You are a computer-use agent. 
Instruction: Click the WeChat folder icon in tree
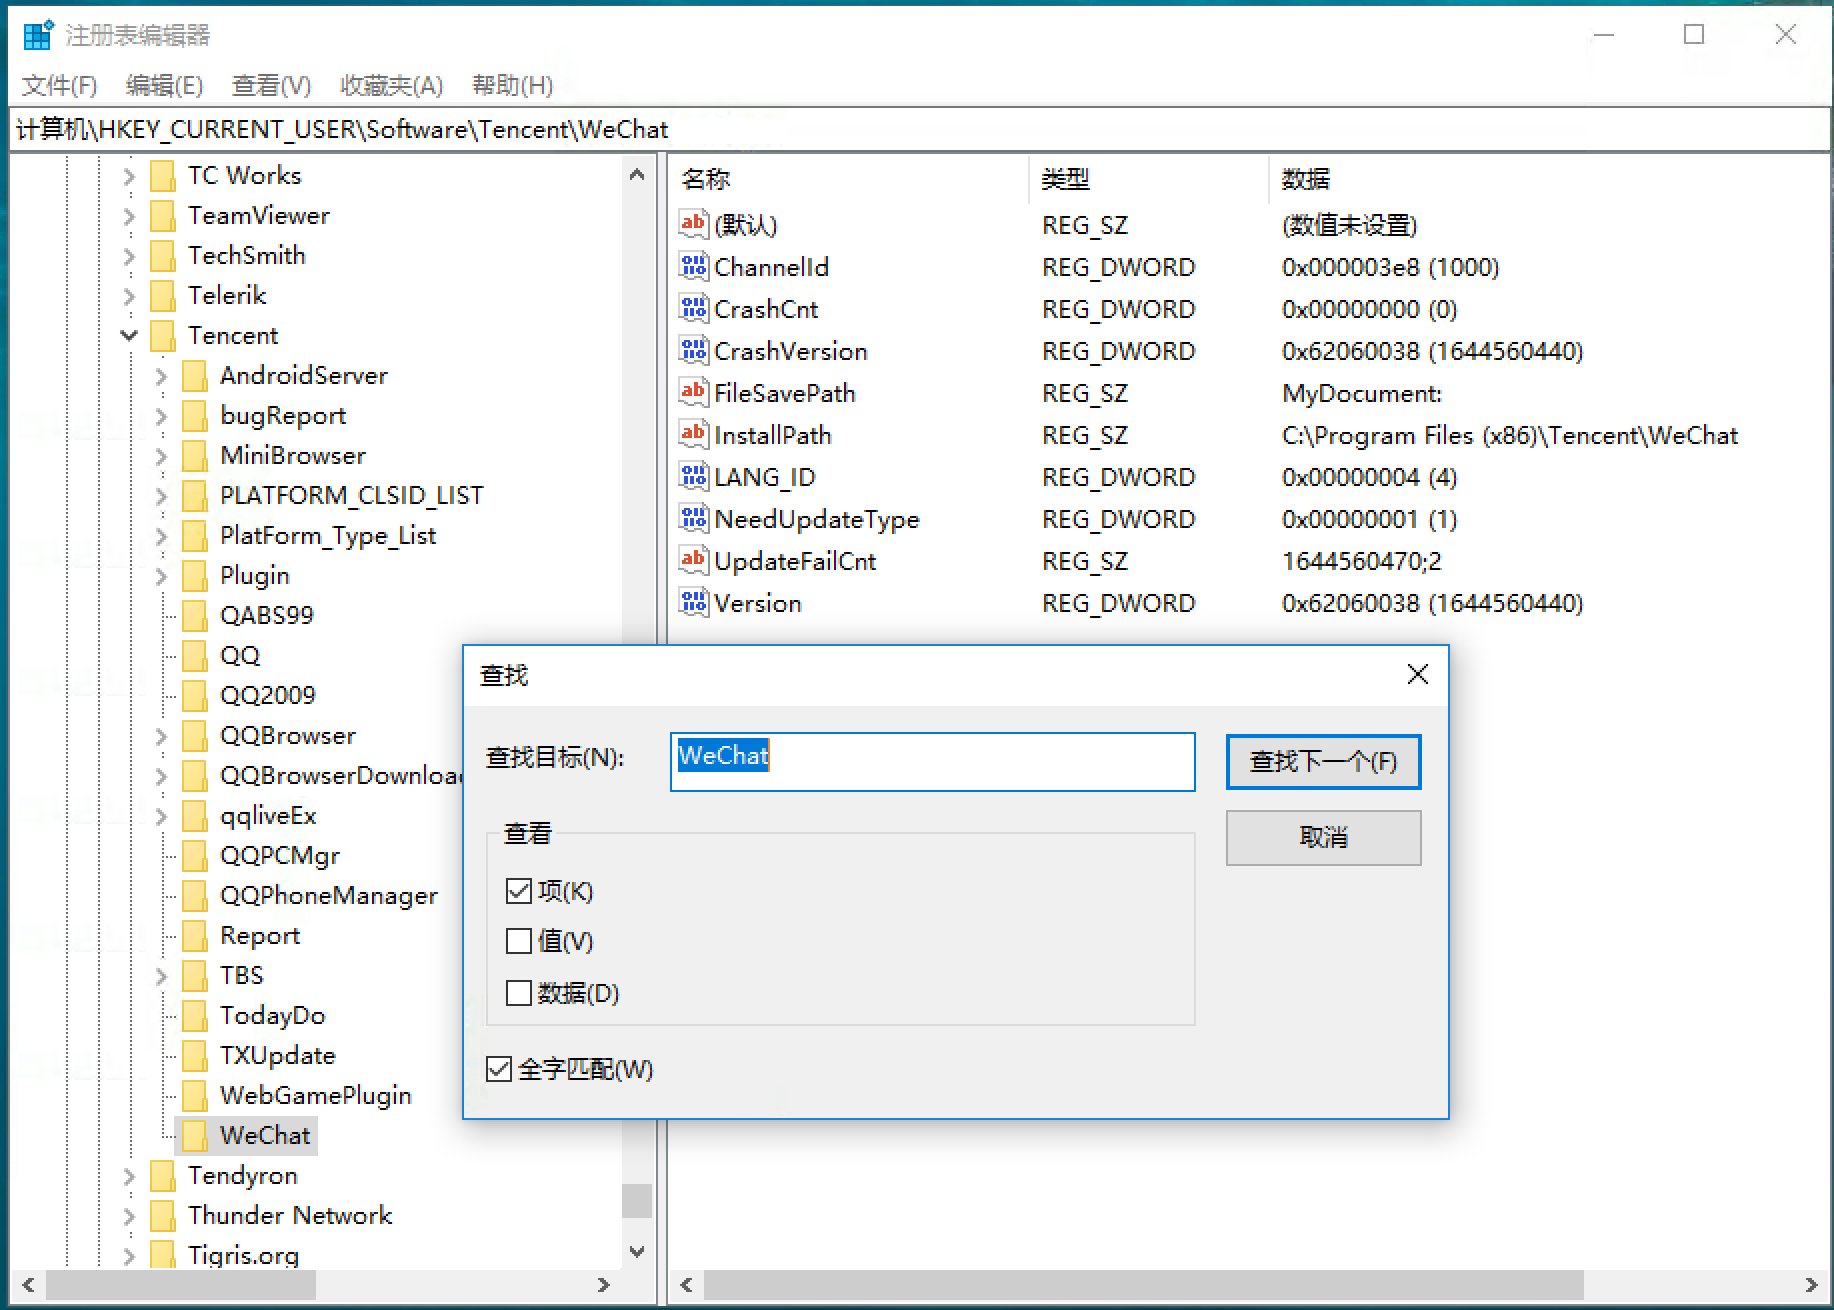pos(194,1136)
